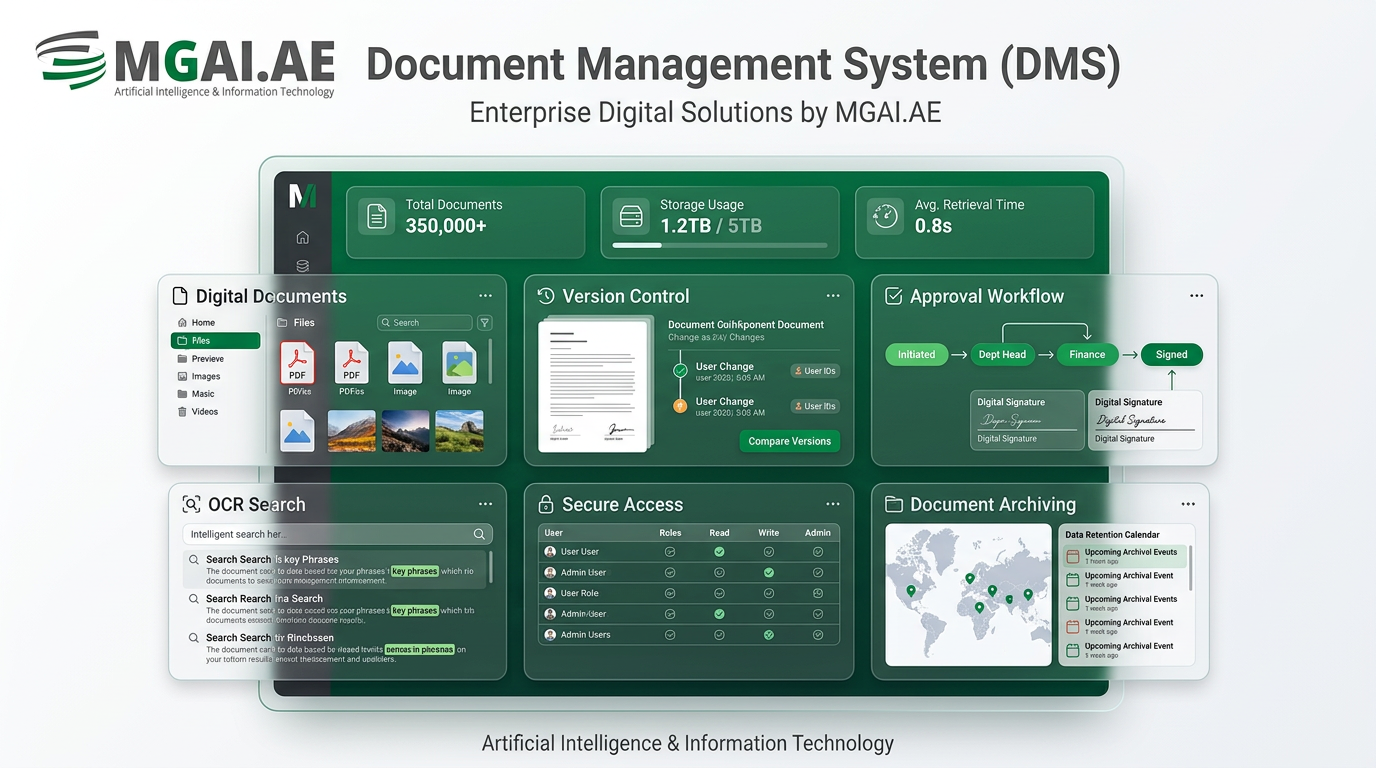This screenshot has width=1376, height=768.
Task: Click the page icon beside Digital Documents title
Action: coord(181,296)
